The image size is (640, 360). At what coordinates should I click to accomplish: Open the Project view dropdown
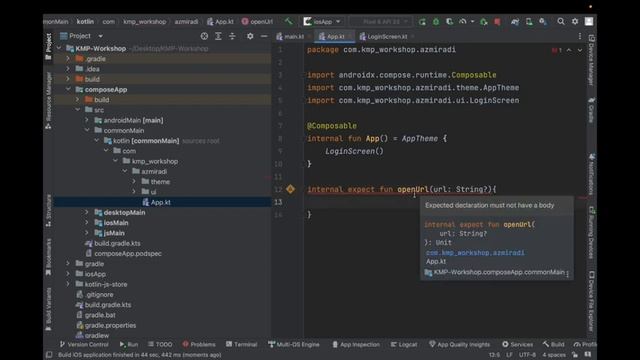pos(100,36)
